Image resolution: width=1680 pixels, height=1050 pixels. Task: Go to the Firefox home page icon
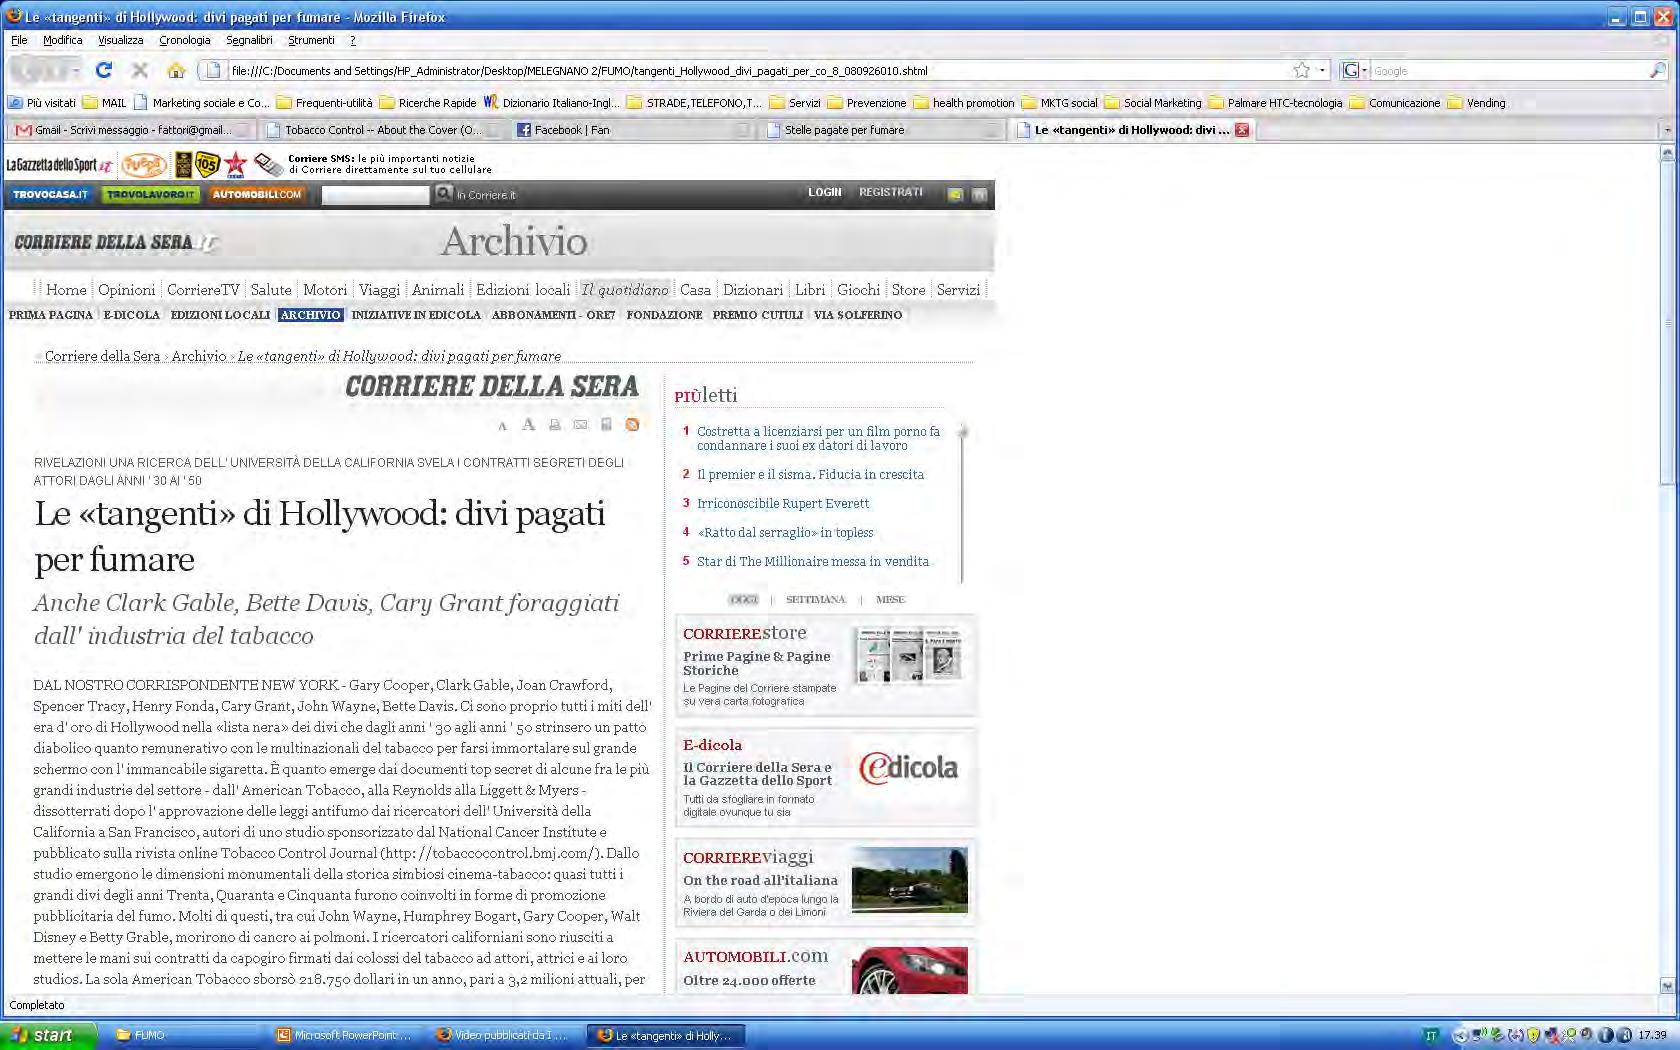tap(176, 70)
